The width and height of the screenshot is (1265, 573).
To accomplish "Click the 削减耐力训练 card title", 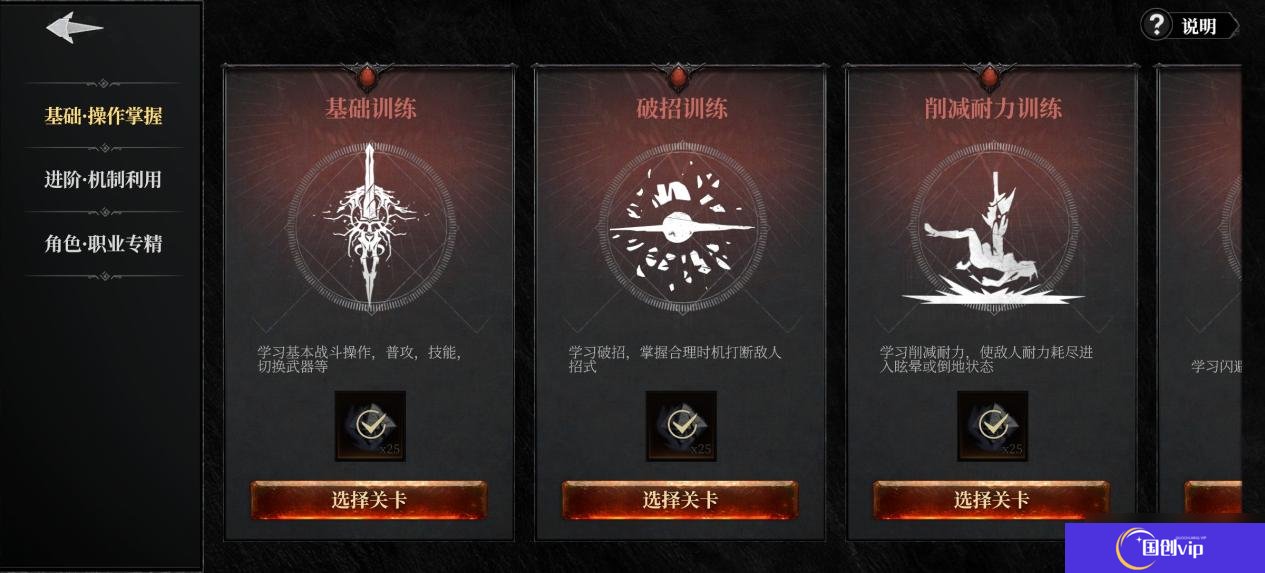I will 993,108.
